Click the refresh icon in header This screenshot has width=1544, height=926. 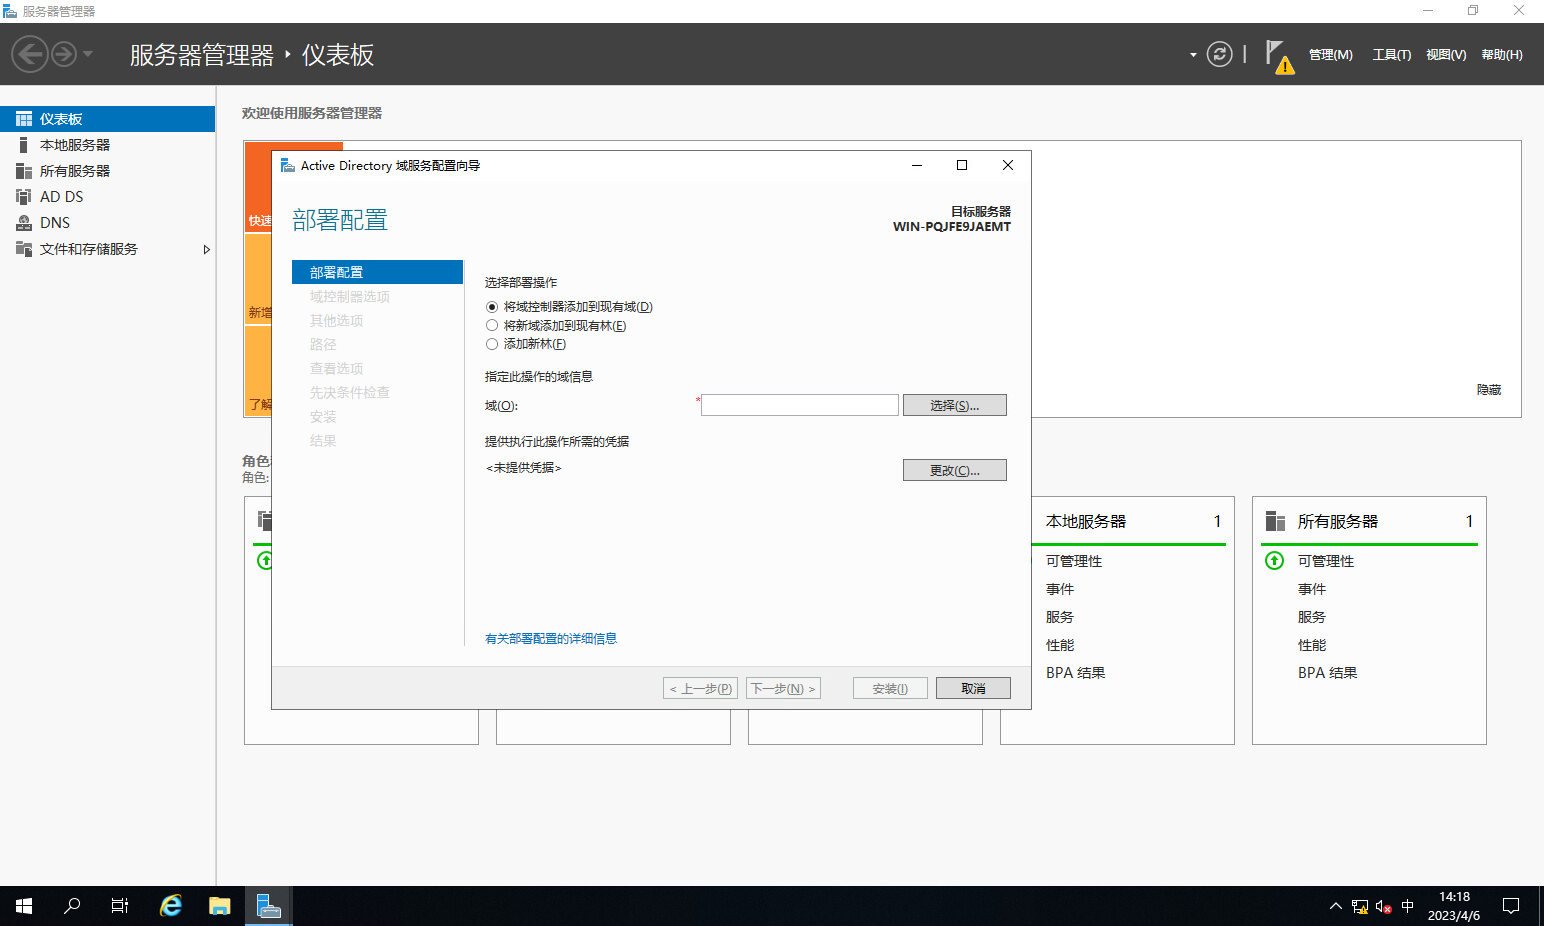click(x=1219, y=54)
